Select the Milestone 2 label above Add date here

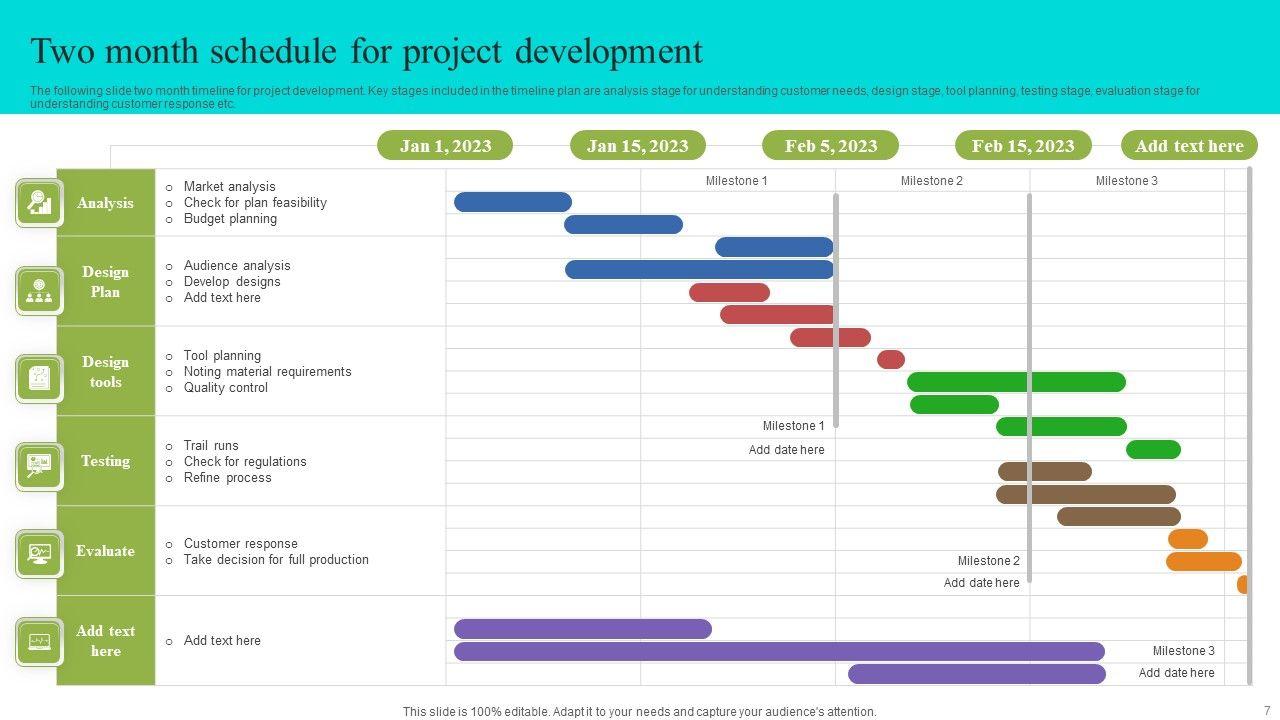[989, 561]
